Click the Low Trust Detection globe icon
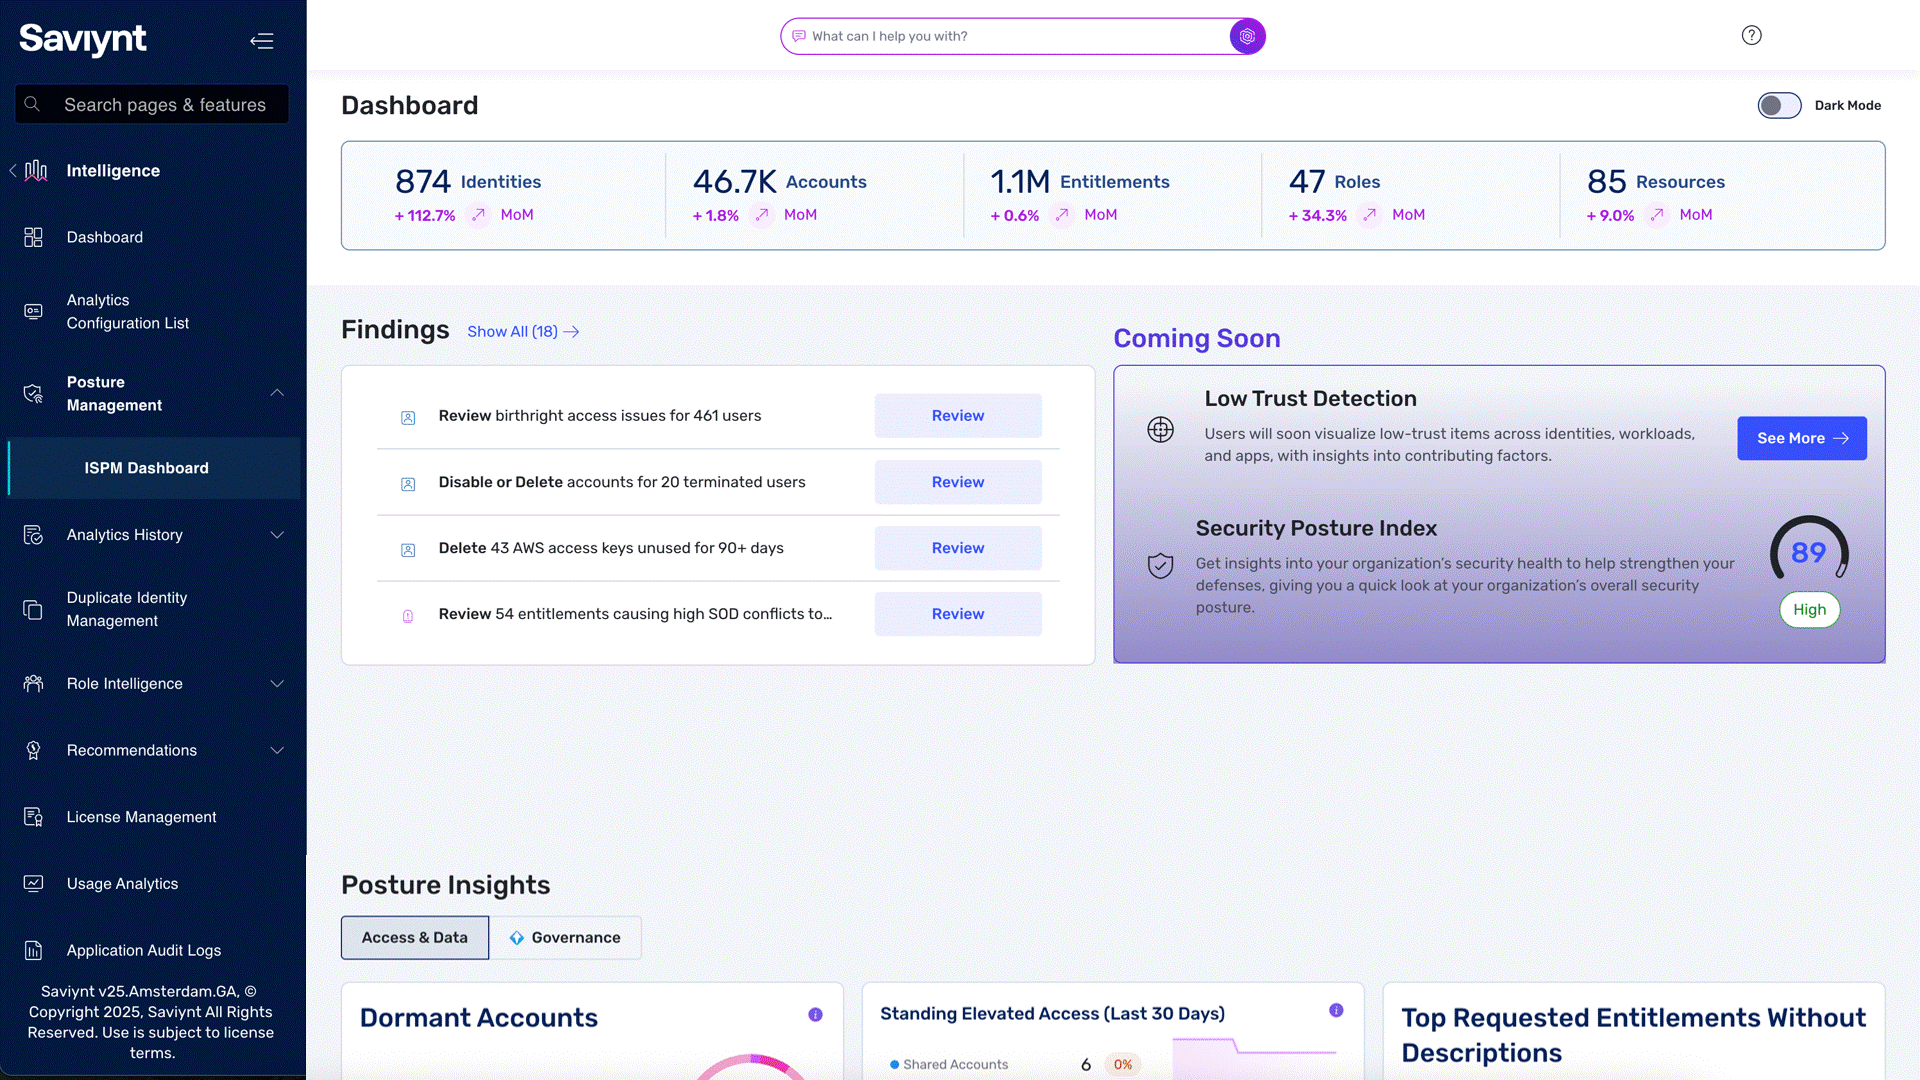Image resolution: width=1920 pixels, height=1080 pixels. [x=1160, y=430]
